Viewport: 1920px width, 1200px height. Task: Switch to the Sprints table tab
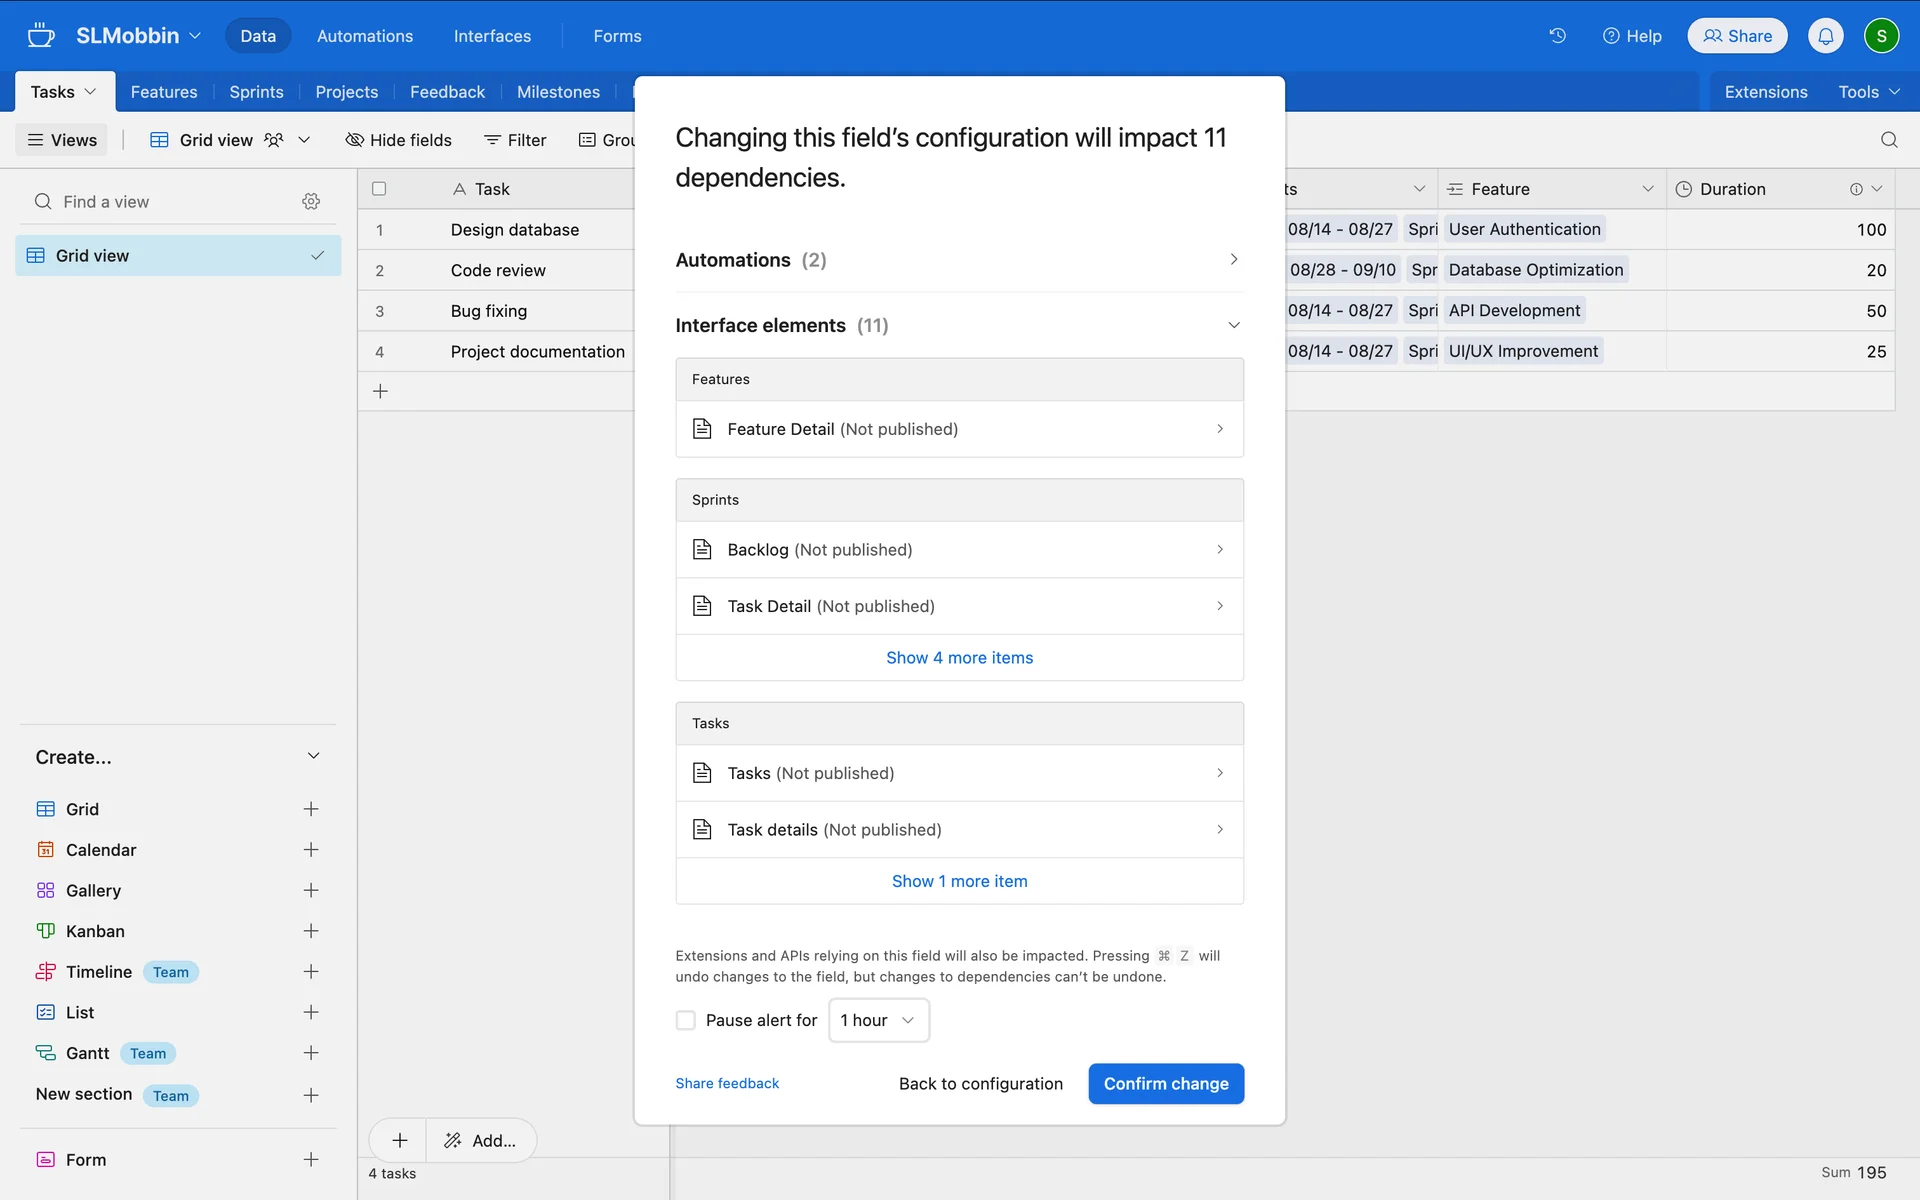click(256, 92)
